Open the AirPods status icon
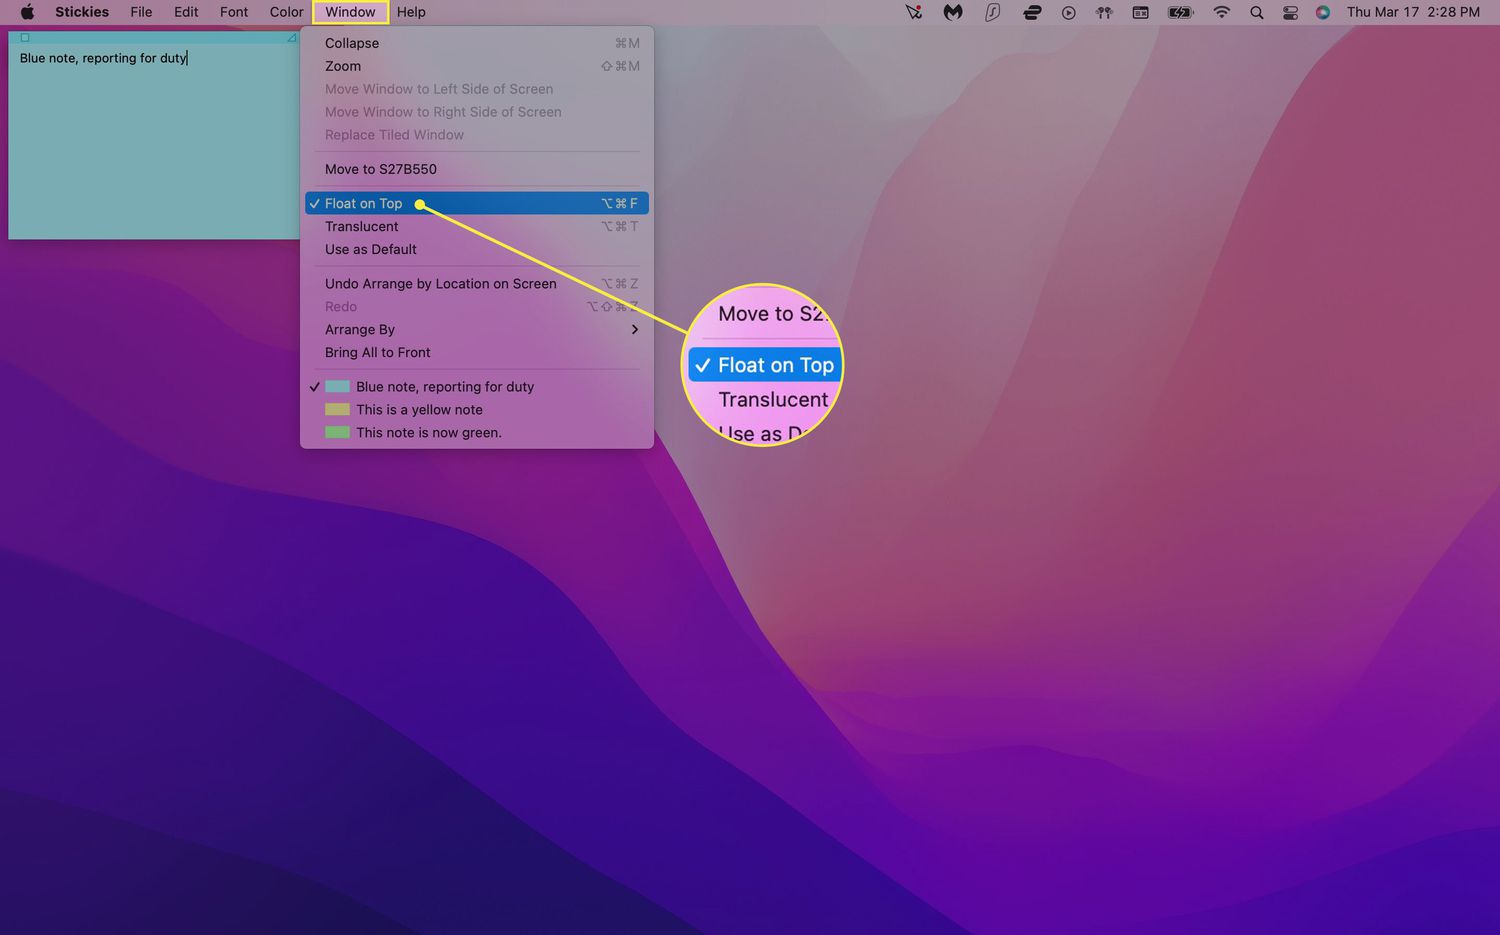Image resolution: width=1500 pixels, height=935 pixels. tap(1104, 12)
